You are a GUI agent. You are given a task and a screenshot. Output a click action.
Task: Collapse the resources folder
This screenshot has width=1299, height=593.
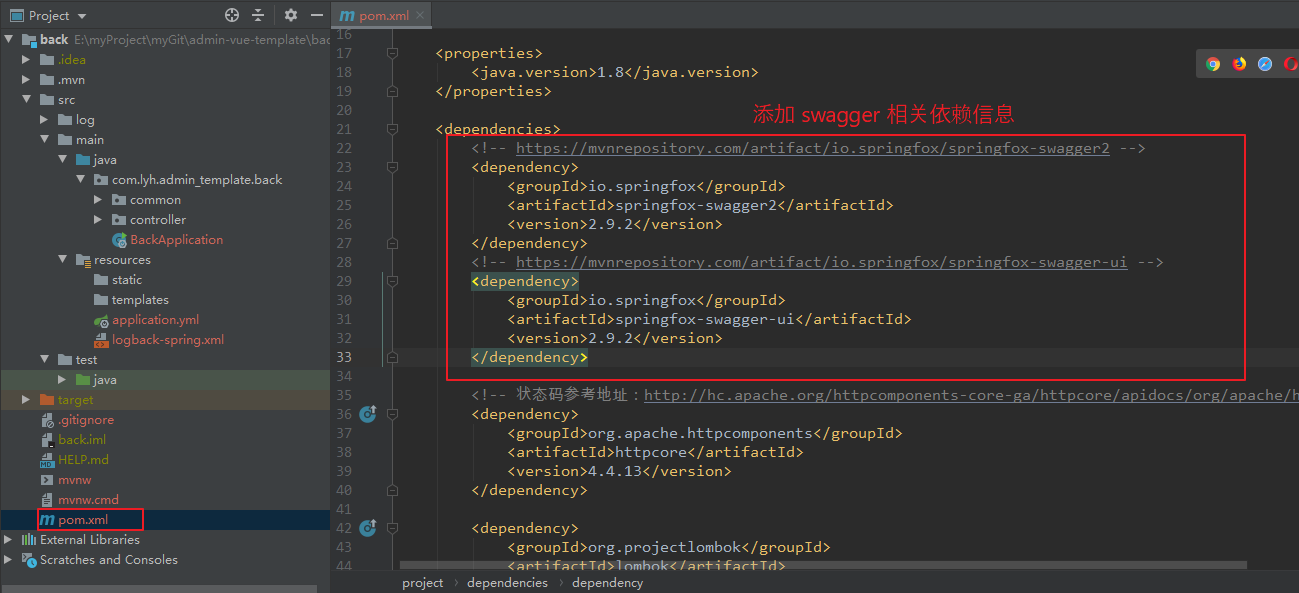(63, 260)
